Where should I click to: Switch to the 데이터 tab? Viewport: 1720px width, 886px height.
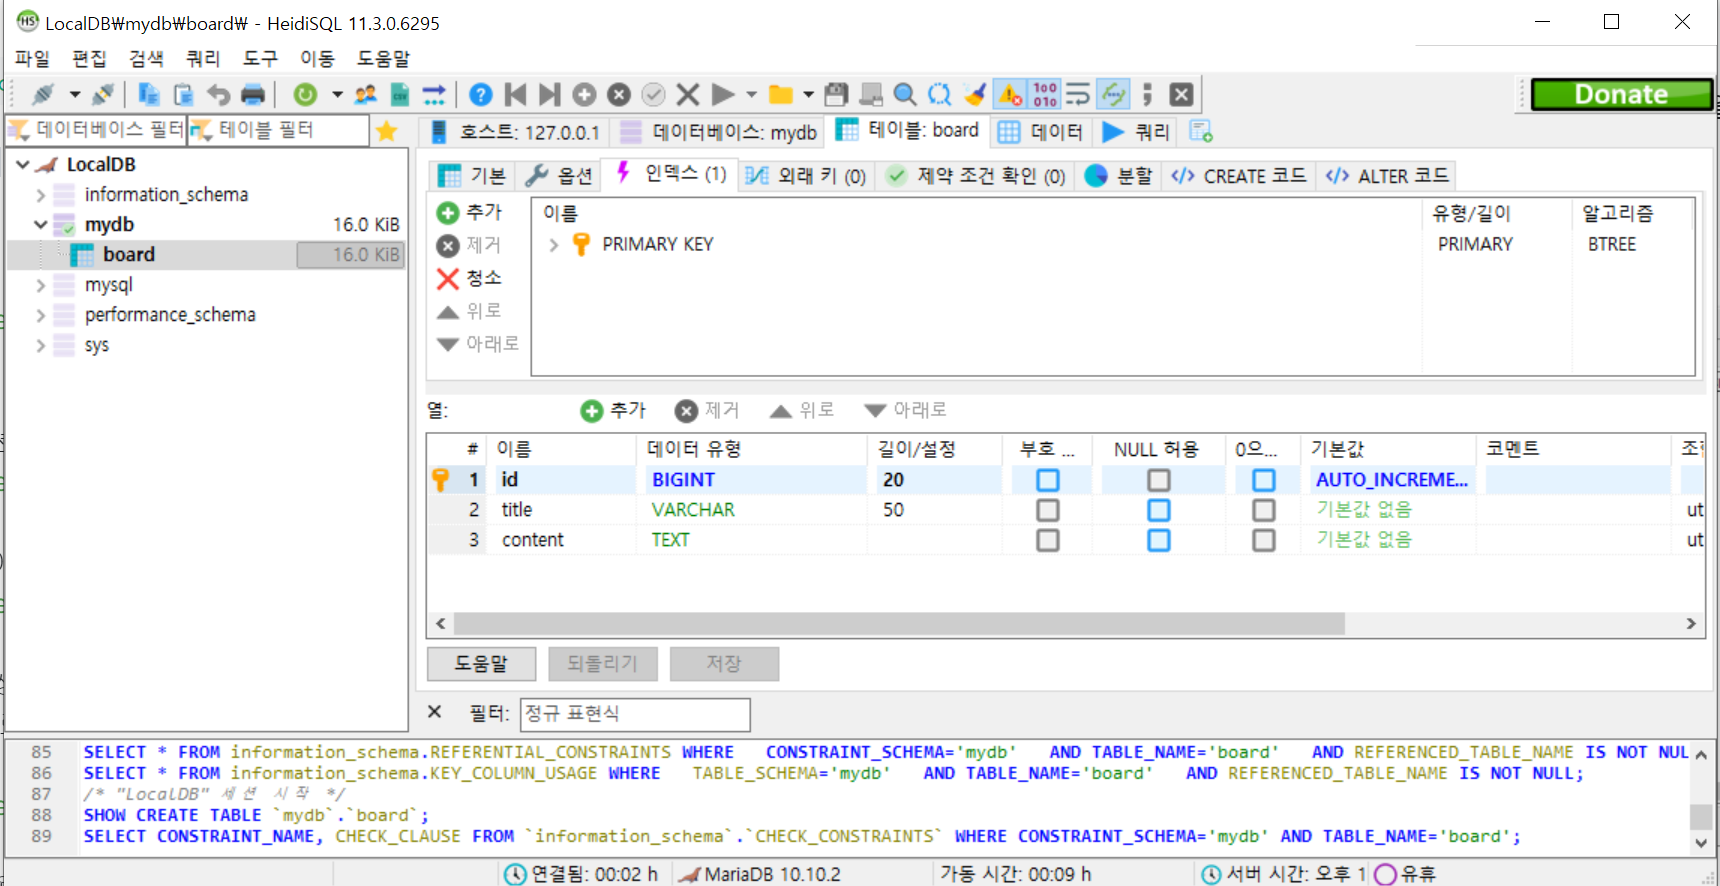coord(1041,131)
